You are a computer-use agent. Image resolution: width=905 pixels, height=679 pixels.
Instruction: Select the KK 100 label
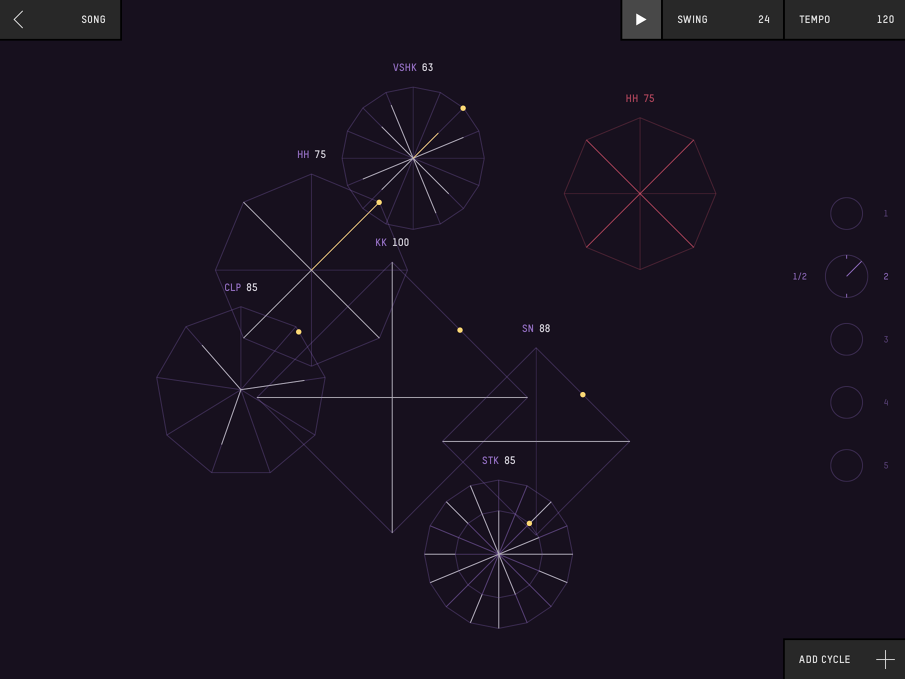point(392,242)
